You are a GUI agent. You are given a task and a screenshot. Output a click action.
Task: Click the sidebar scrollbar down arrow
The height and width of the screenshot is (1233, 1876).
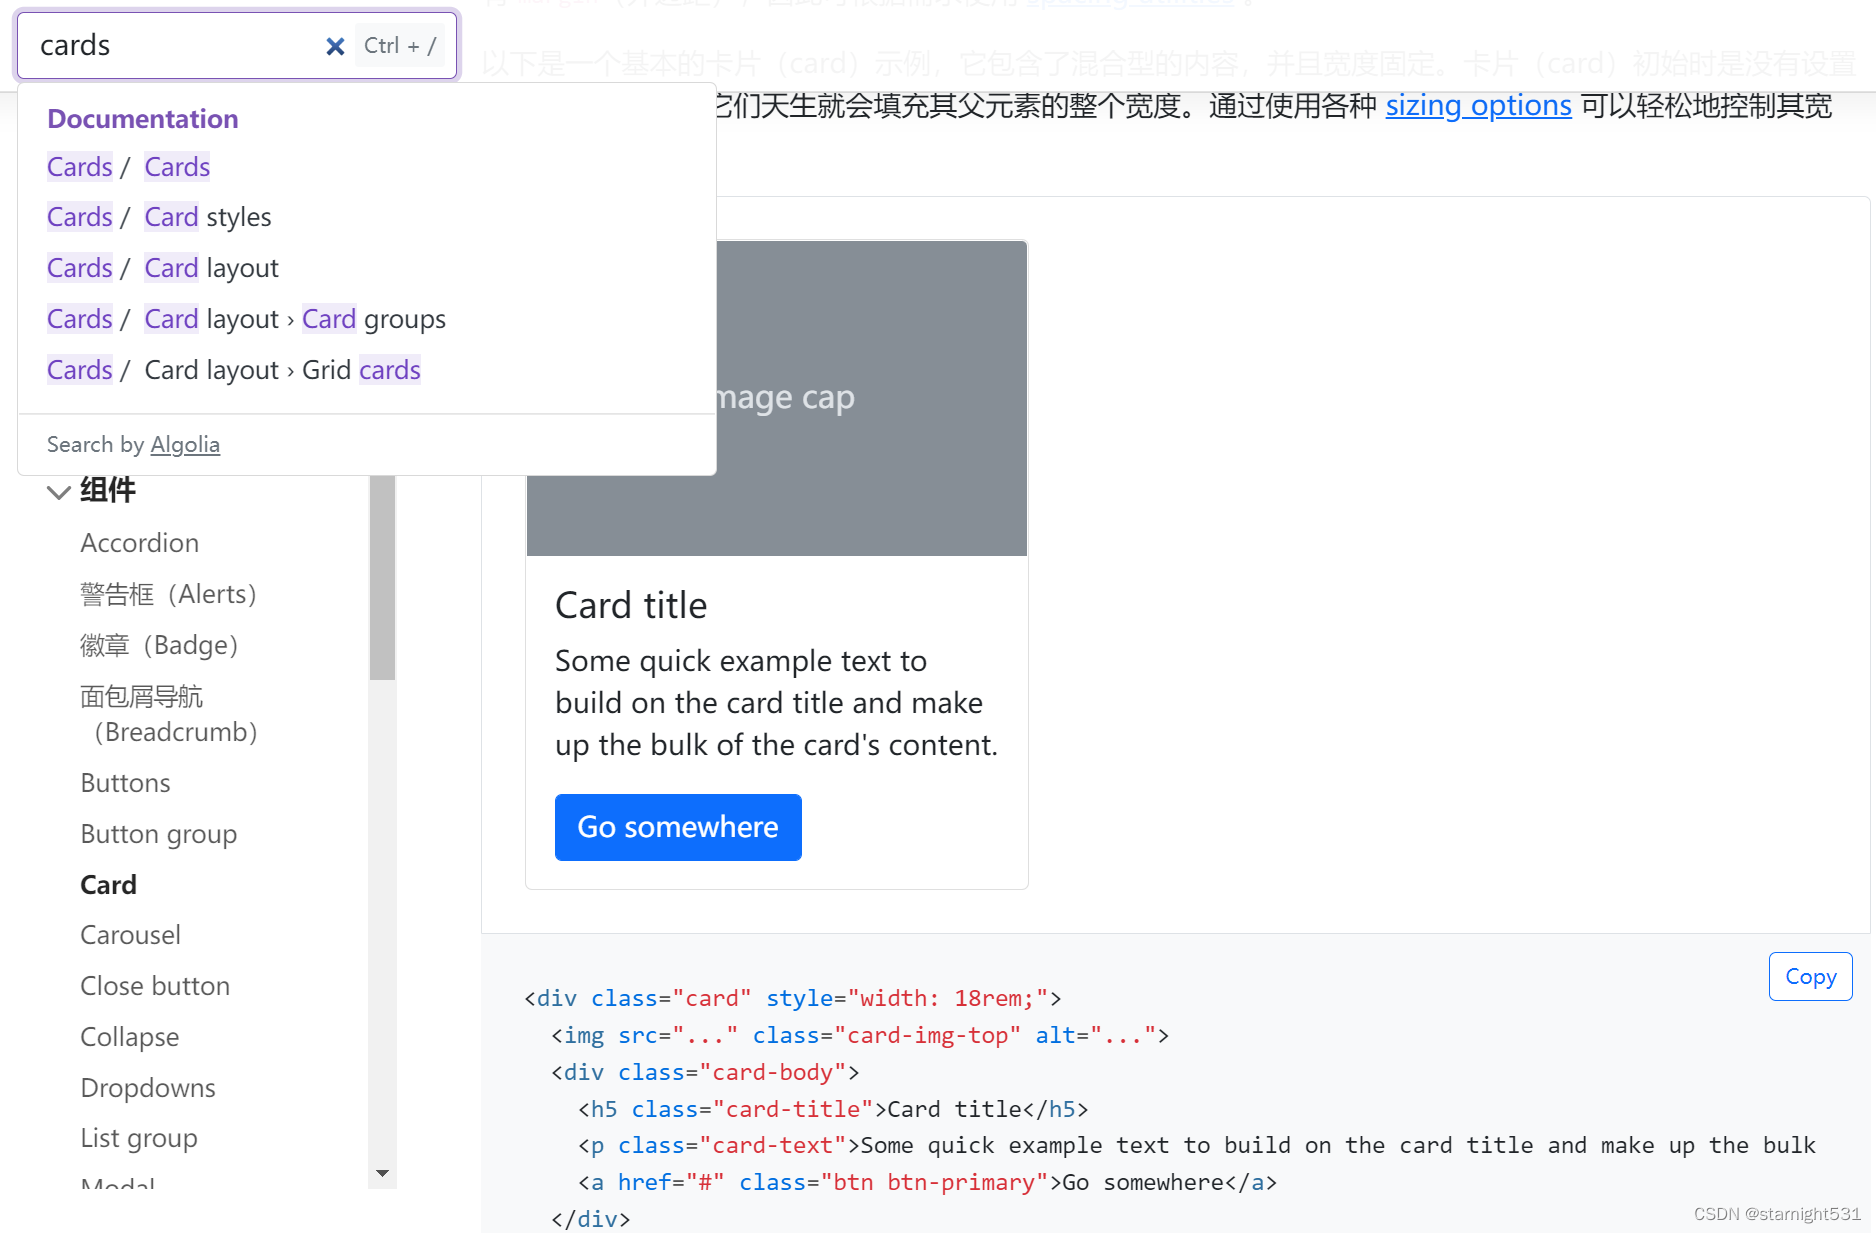point(382,1173)
